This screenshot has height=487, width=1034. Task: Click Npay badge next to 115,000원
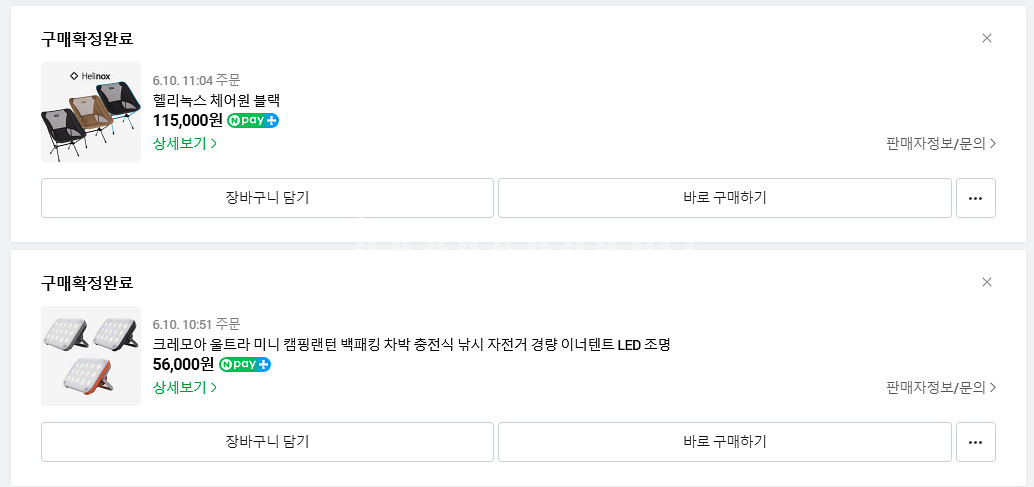coord(253,120)
